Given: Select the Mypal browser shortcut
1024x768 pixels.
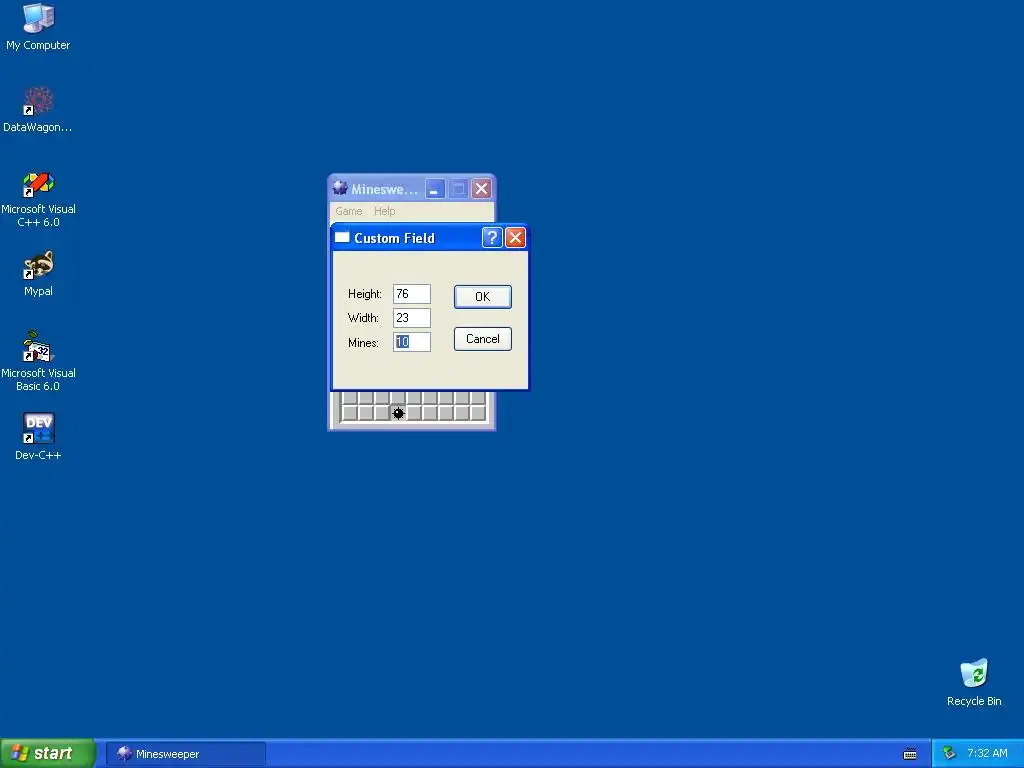Looking at the screenshot, I should 38,274.
